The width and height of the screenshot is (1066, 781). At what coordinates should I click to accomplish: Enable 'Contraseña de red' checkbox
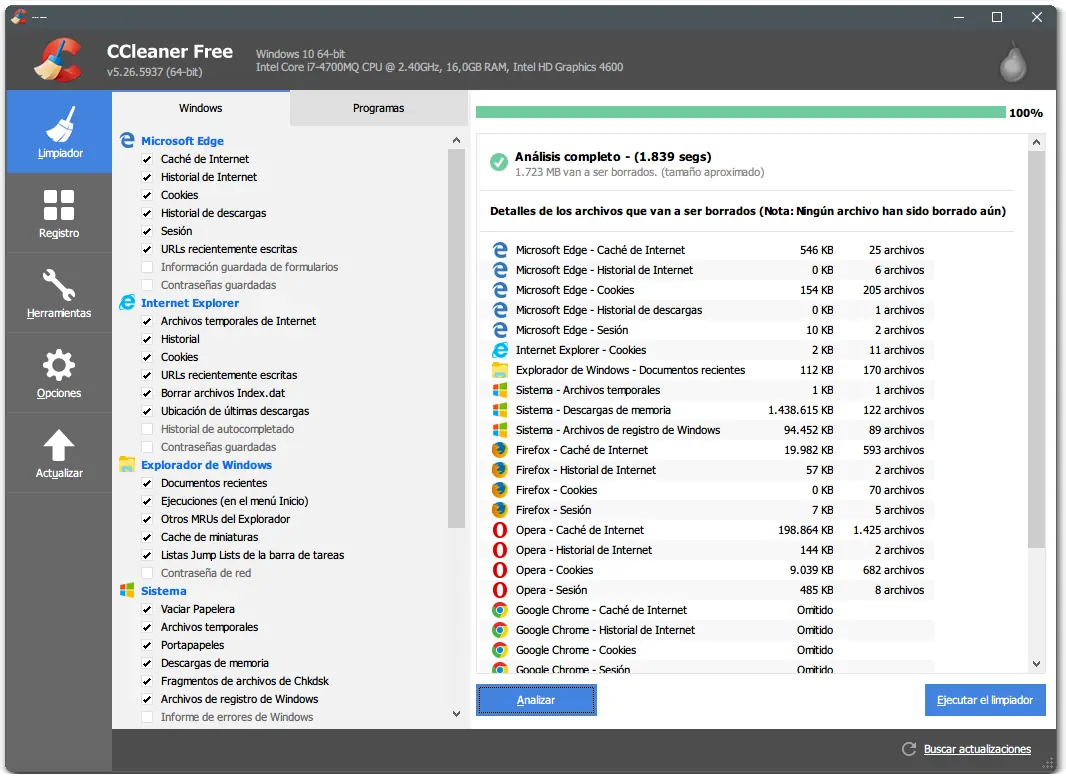146,573
